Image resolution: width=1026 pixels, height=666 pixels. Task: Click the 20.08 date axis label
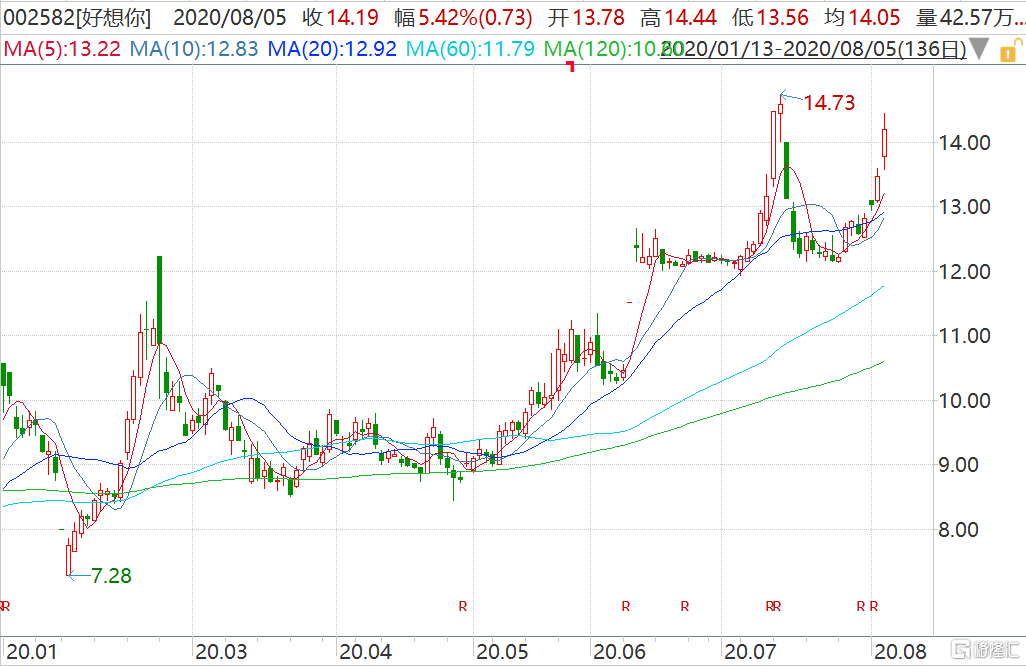tap(900, 652)
